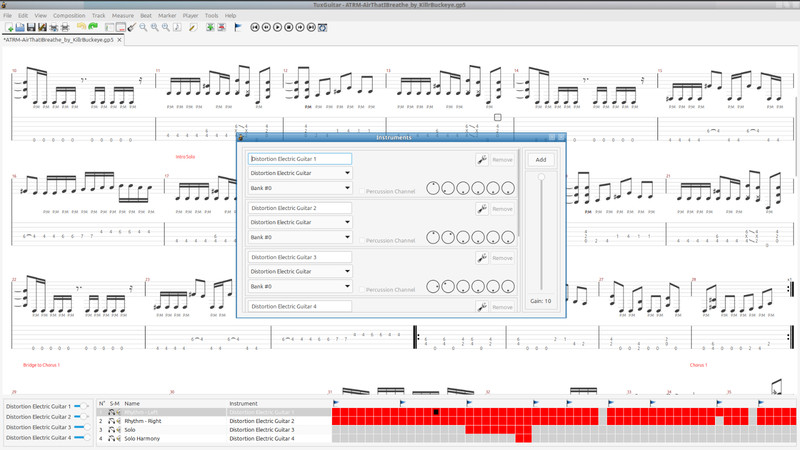Image resolution: width=800 pixels, height=450 pixels.
Task: Click the Distortion Electric Guitar 2 name field
Action: click(x=299, y=208)
